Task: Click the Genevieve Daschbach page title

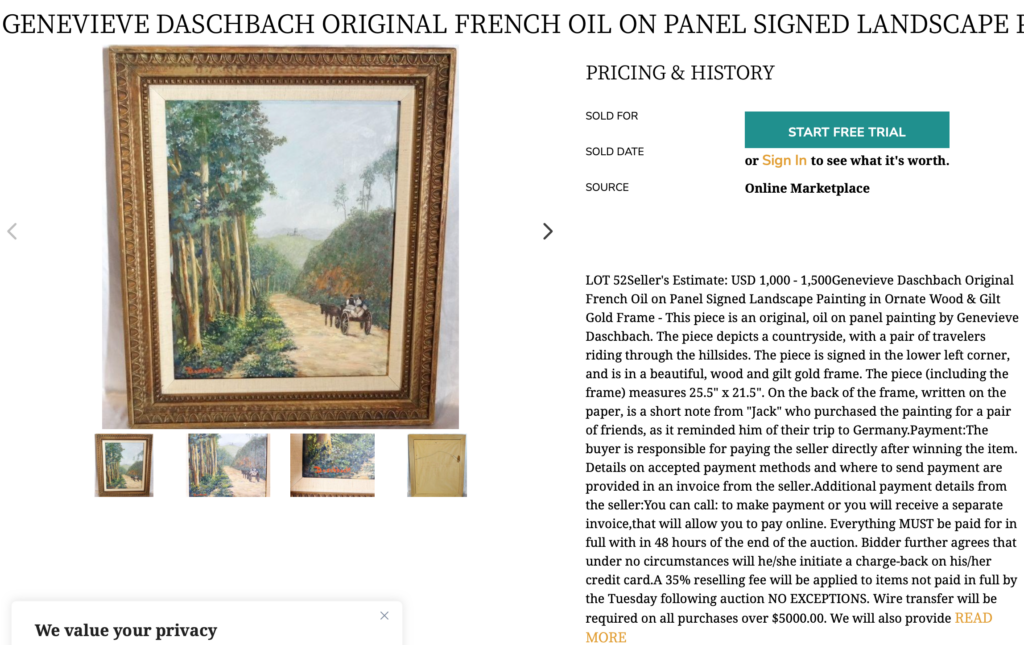Action: tap(512, 24)
